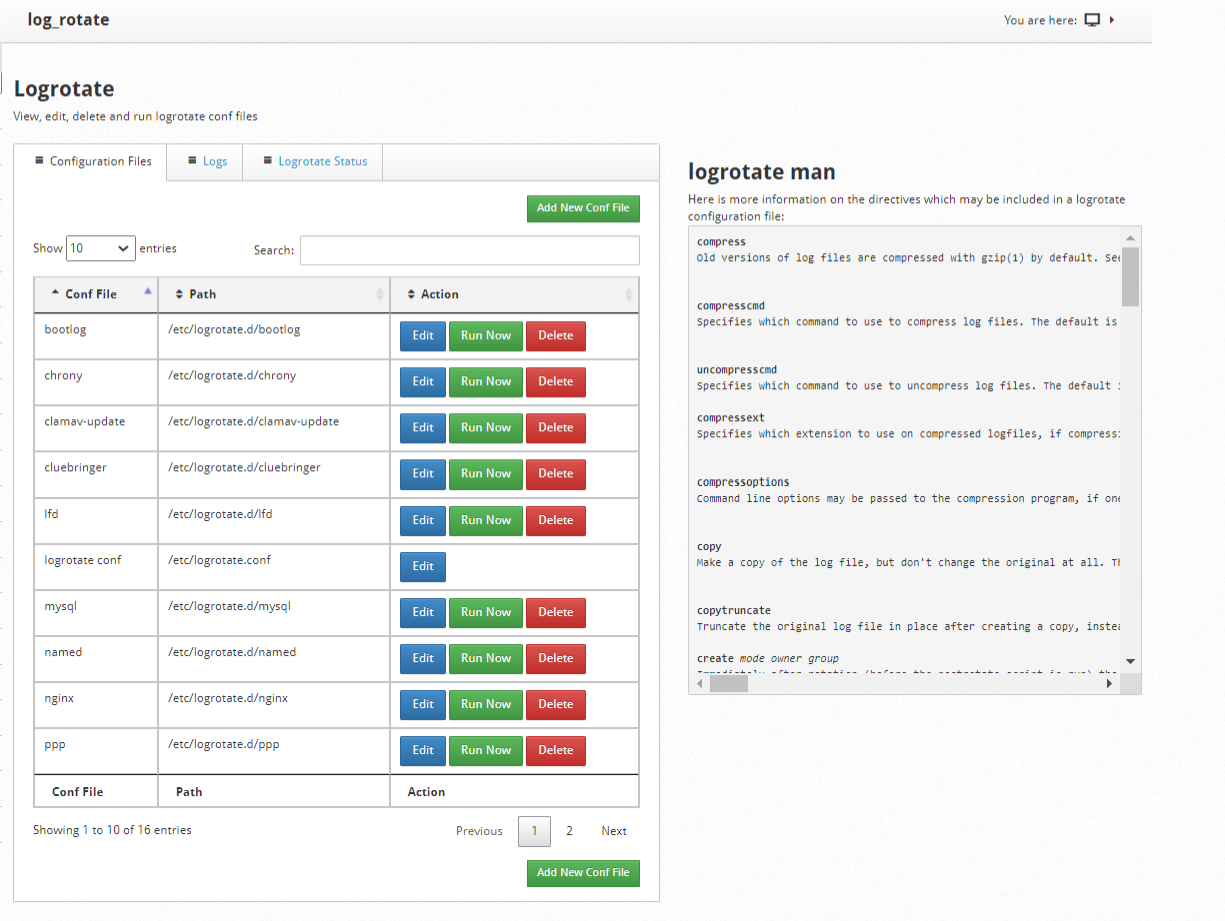Edit the cluebringer conf file
Viewport: 1225px width, 921px height.
click(423, 474)
